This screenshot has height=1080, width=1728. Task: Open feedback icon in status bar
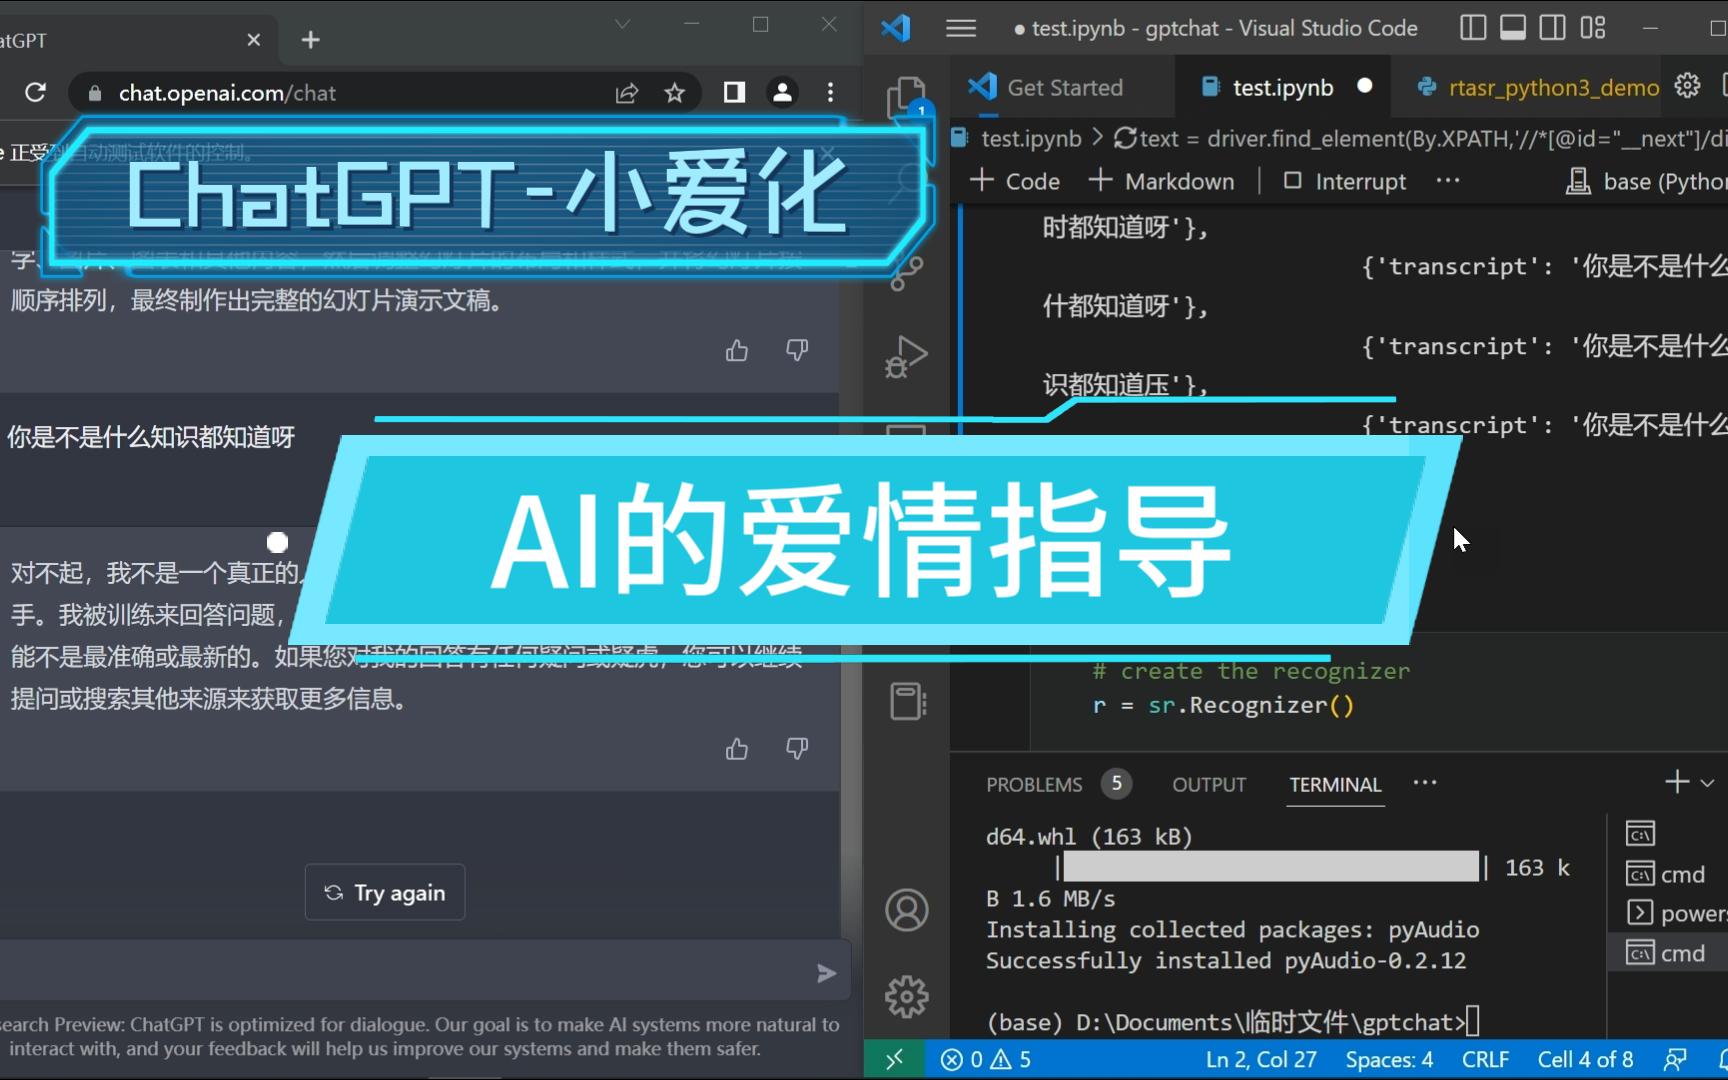pyautogui.click(x=1674, y=1059)
